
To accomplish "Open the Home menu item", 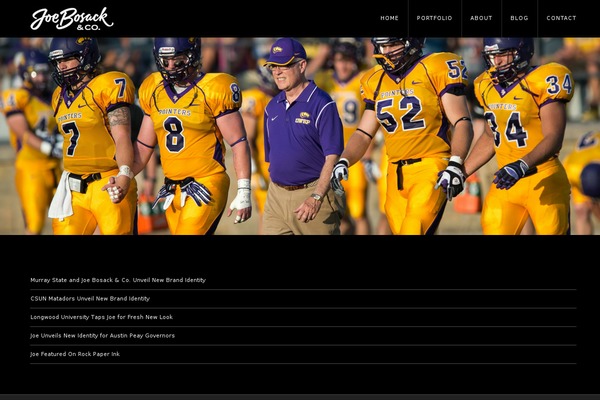I will coord(389,18).
